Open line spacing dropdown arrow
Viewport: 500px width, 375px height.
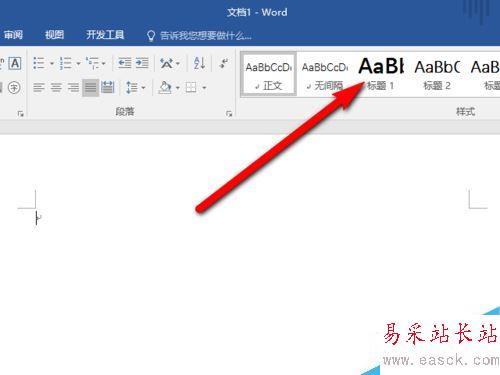(x=143, y=88)
